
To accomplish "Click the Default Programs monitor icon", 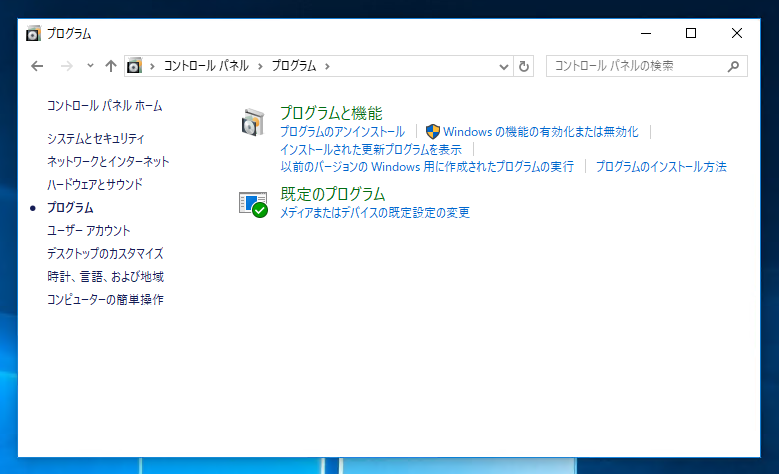I will [253, 204].
